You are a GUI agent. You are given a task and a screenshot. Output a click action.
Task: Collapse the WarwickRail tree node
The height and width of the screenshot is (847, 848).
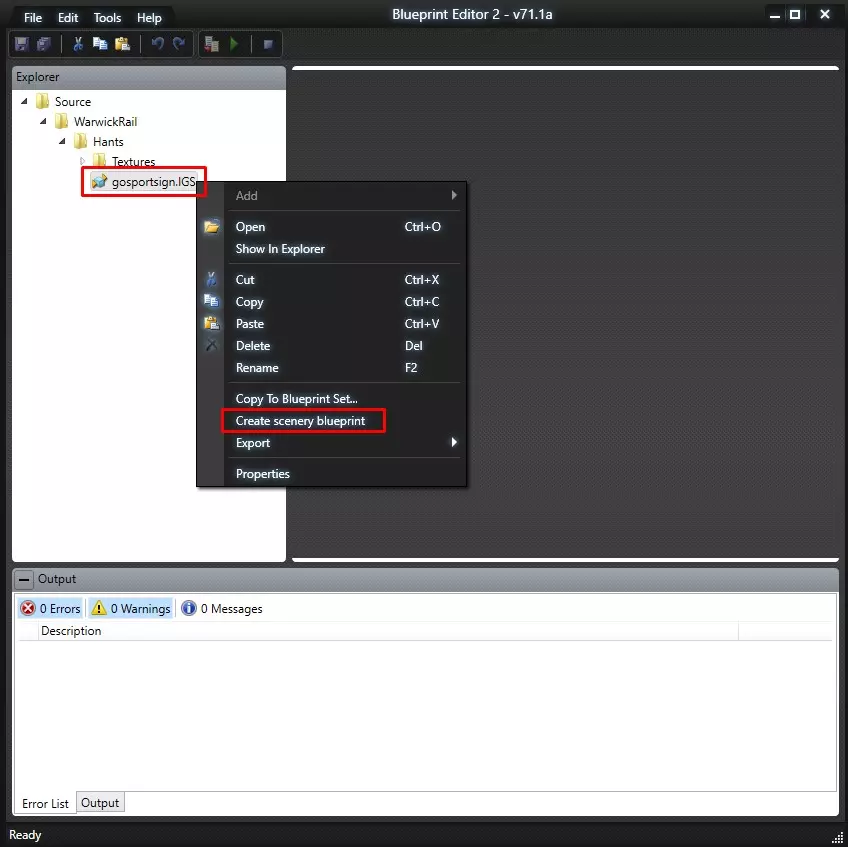[43, 121]
